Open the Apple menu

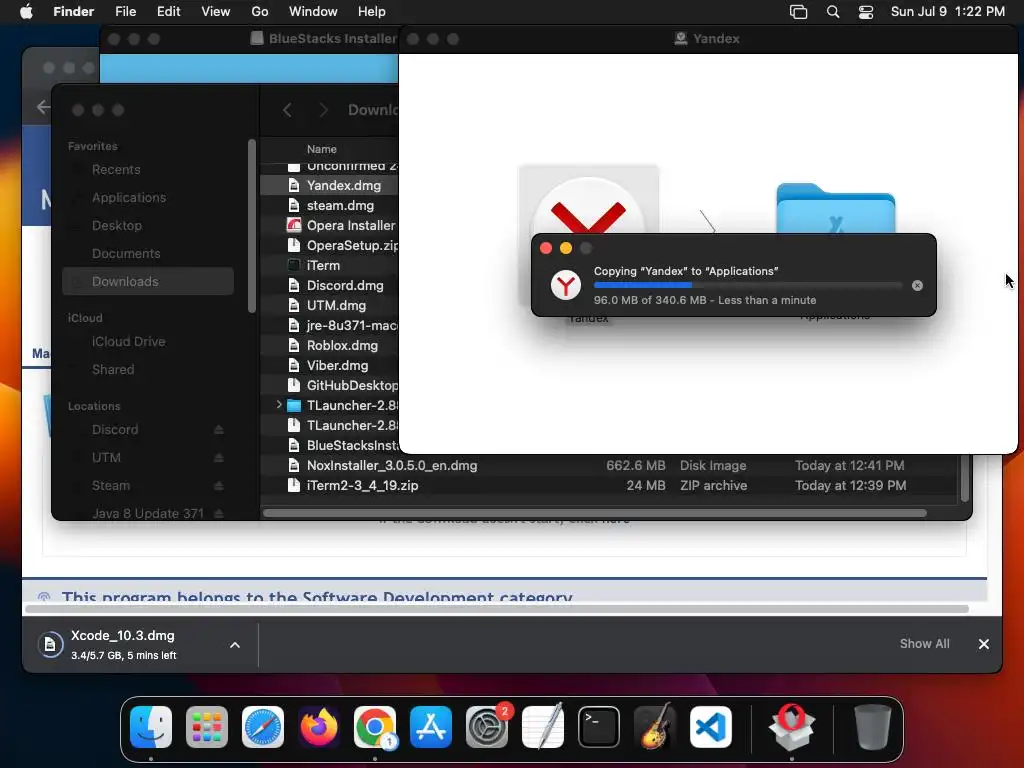pyautogui.click(x=26, y=12)
